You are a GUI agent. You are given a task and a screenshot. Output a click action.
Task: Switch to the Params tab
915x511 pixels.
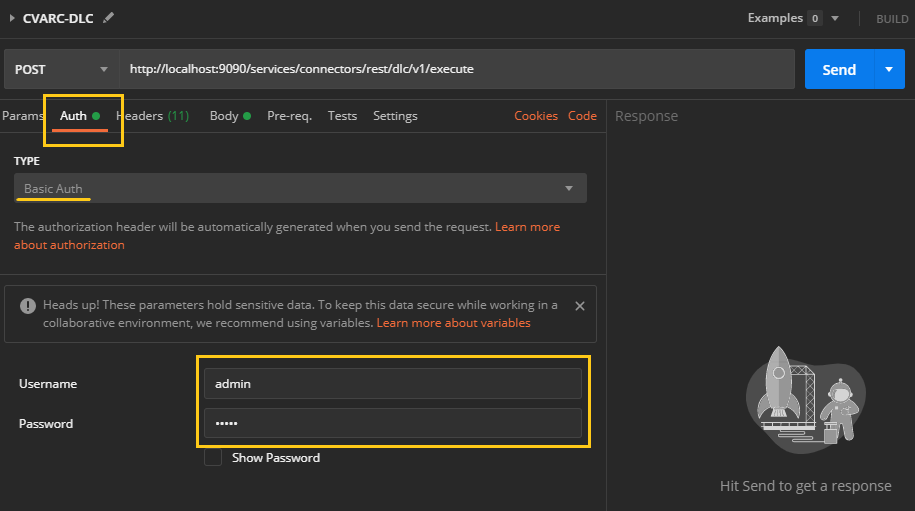22,116
